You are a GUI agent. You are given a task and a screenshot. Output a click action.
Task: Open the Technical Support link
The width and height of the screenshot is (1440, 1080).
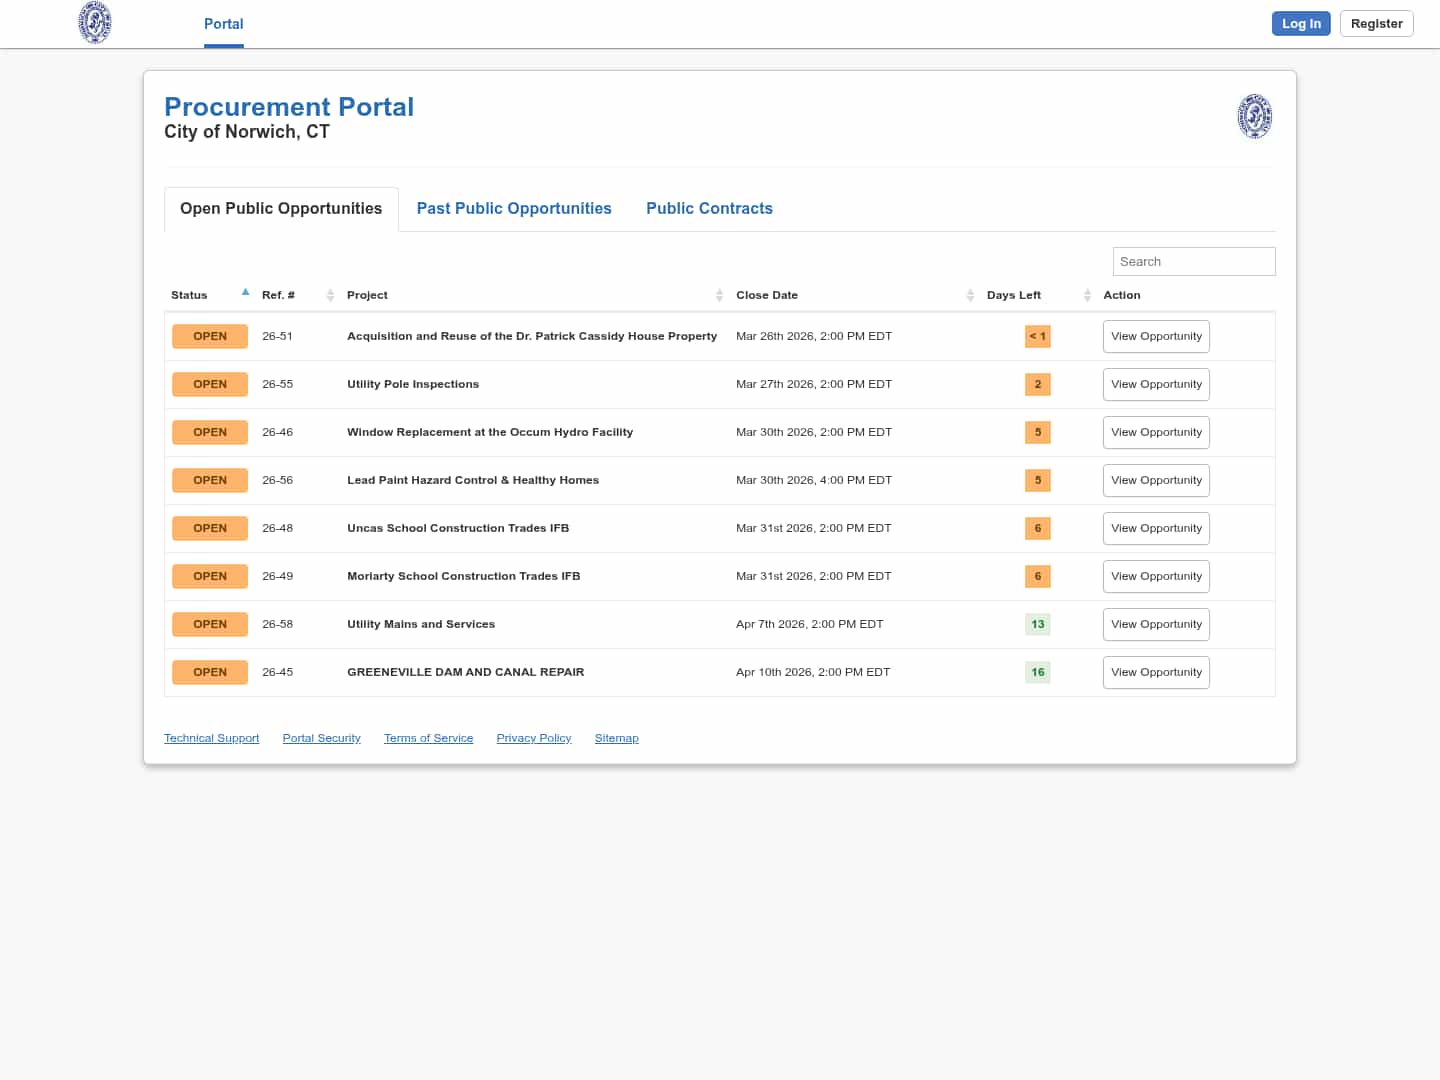click(x=211, y=738)
